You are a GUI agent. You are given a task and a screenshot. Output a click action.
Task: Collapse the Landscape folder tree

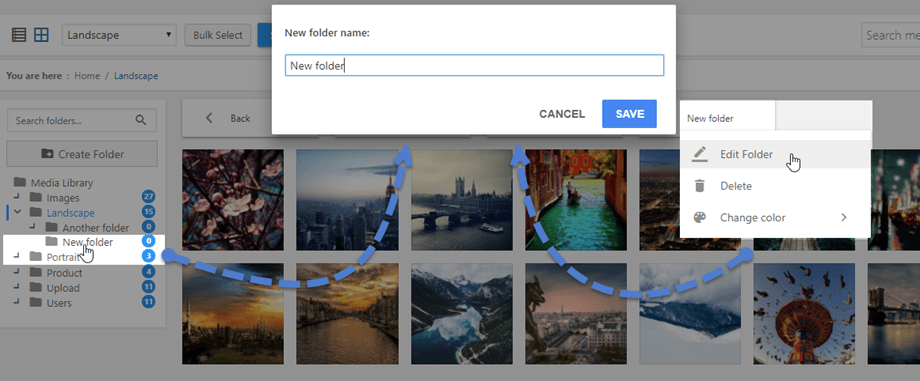point(18,212)
